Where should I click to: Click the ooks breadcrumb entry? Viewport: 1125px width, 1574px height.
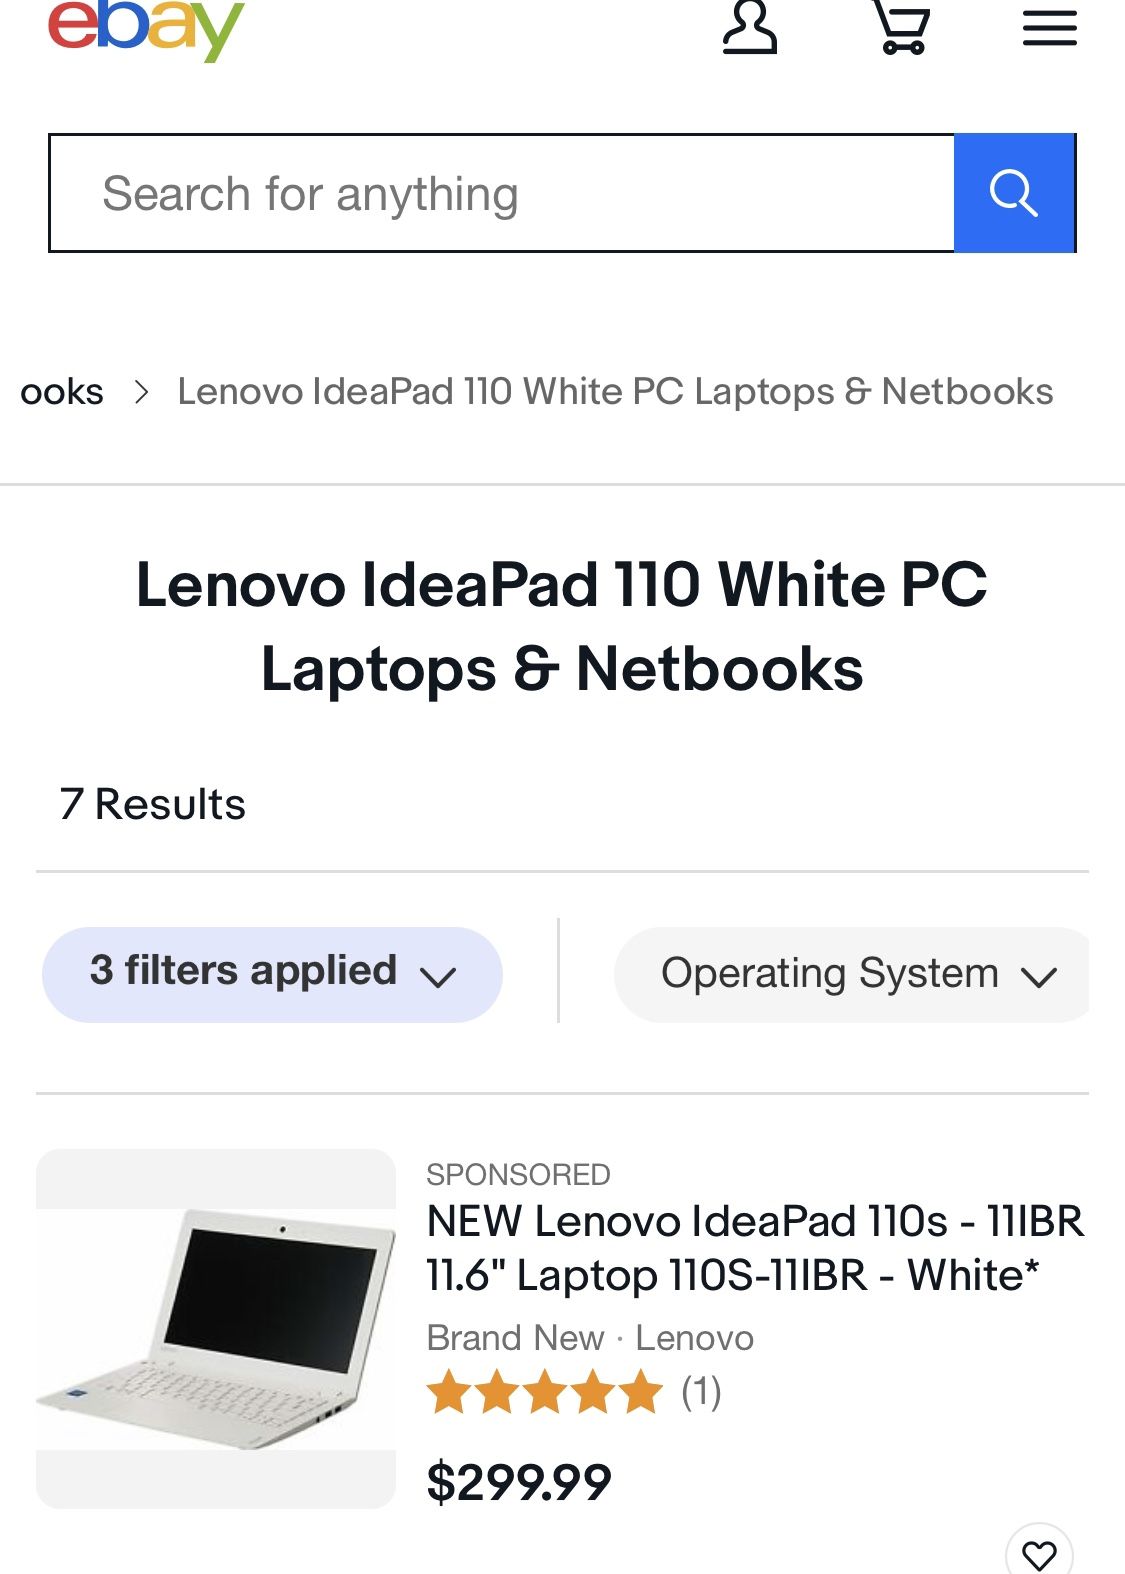(61, 391)
